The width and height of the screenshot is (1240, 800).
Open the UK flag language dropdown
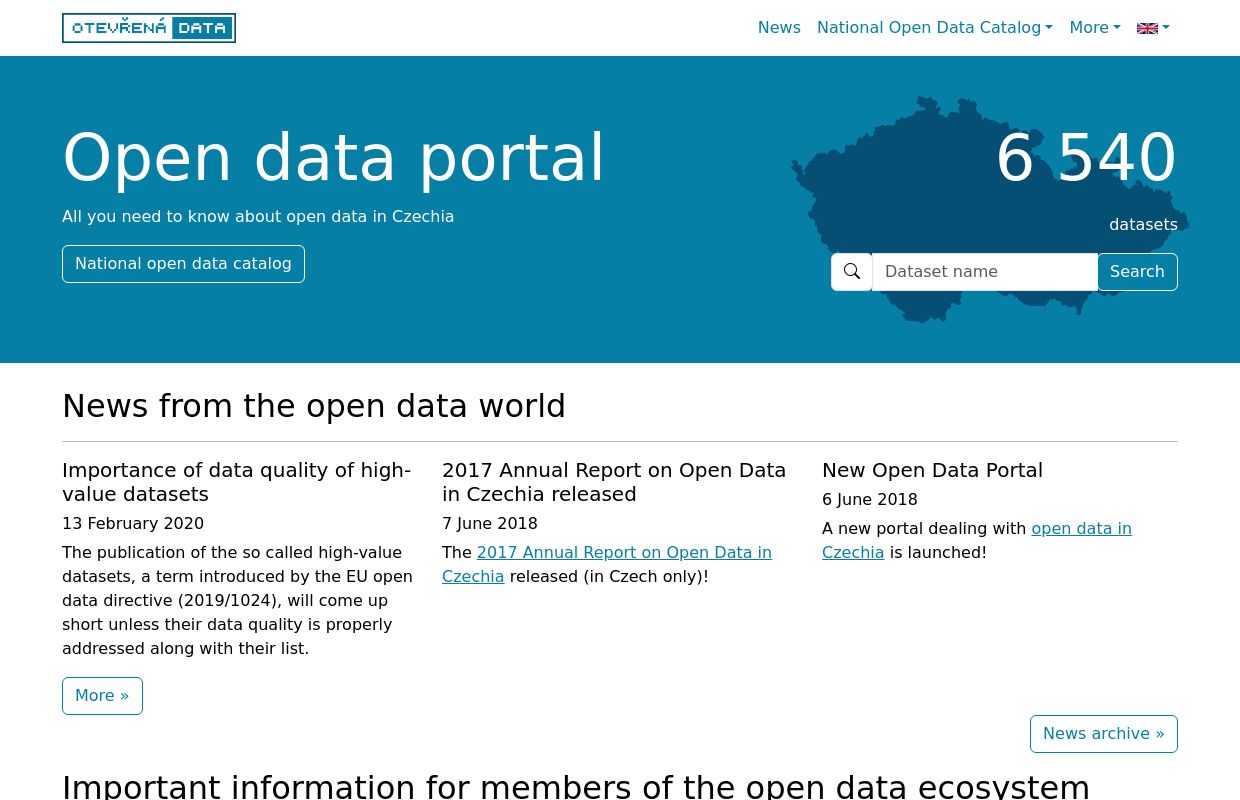1153,28
